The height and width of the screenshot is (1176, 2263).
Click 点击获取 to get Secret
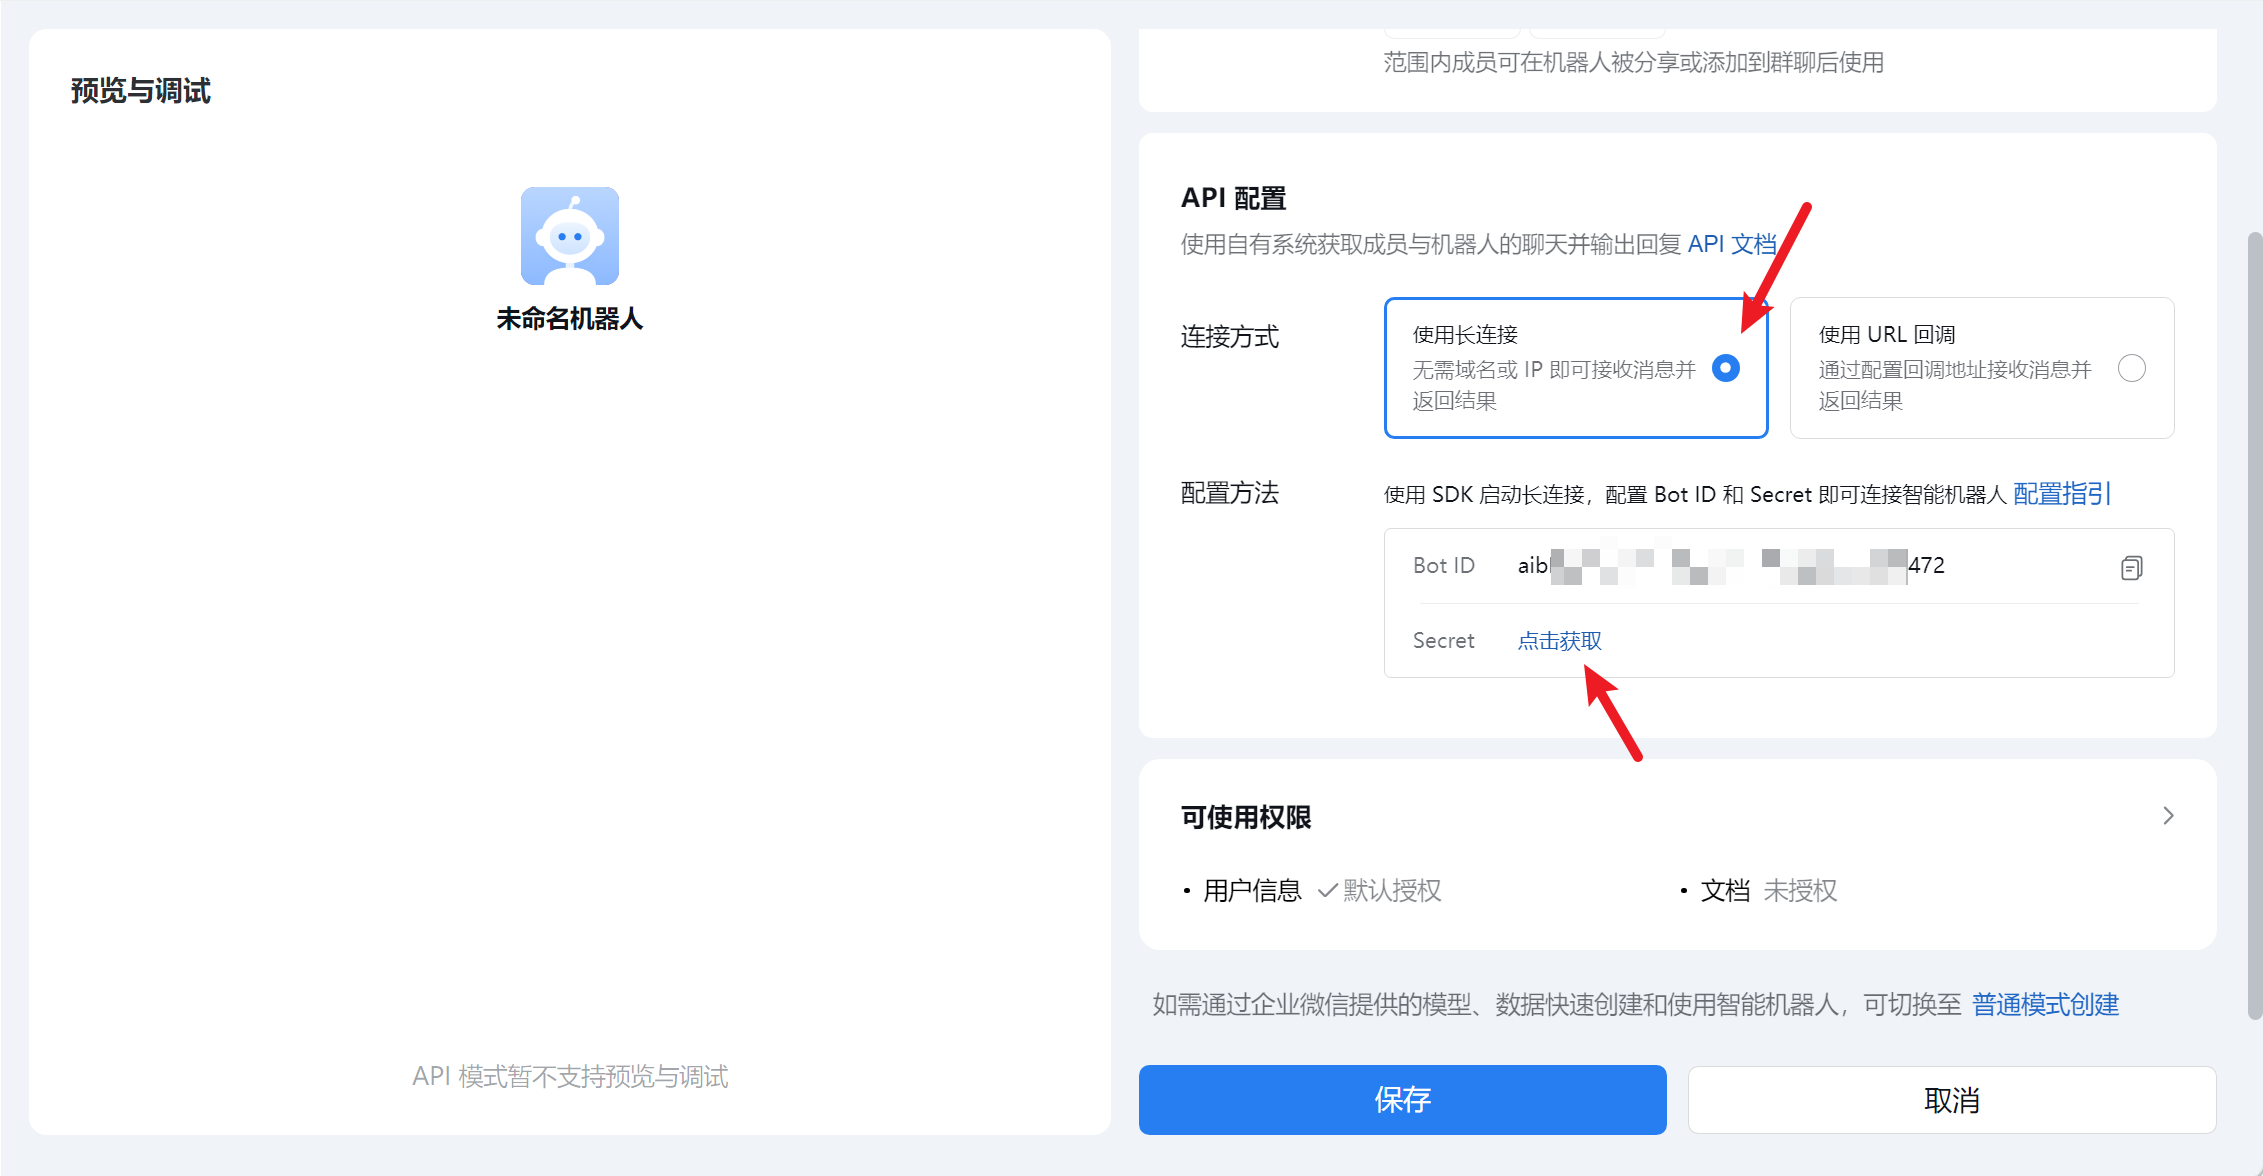(1559, 641)
